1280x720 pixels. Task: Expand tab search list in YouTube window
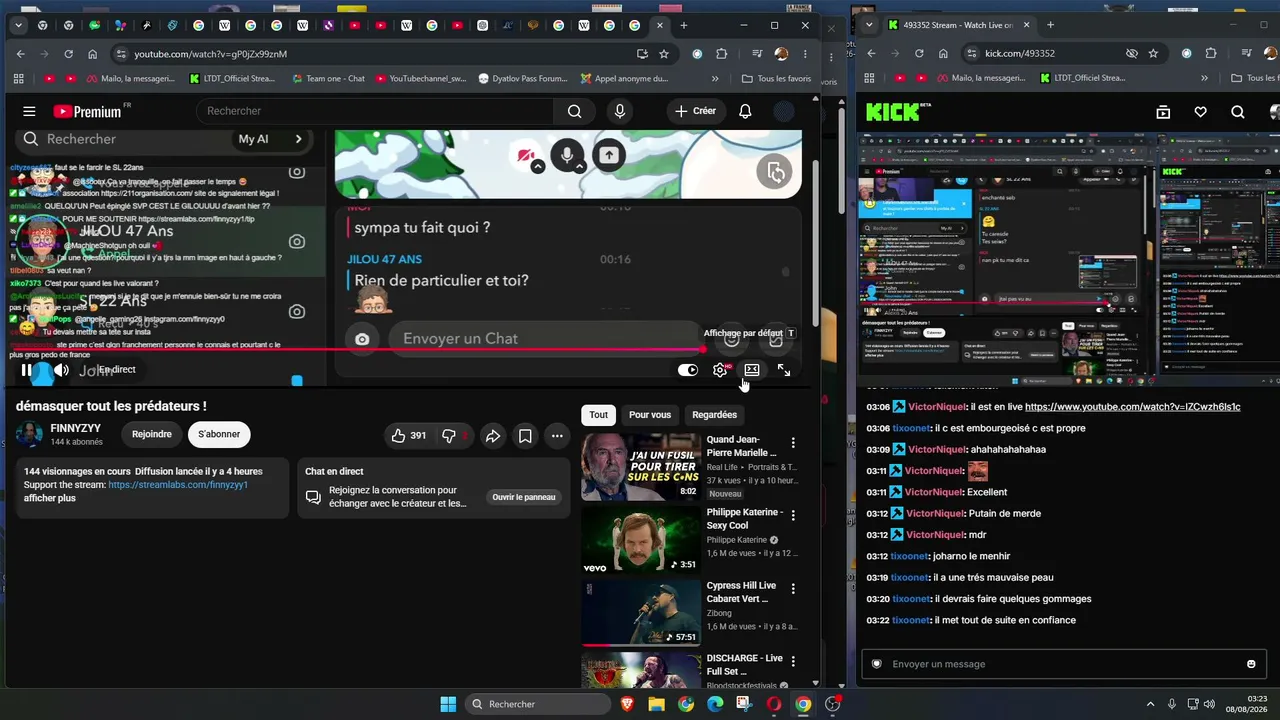(x=20, y=25)
